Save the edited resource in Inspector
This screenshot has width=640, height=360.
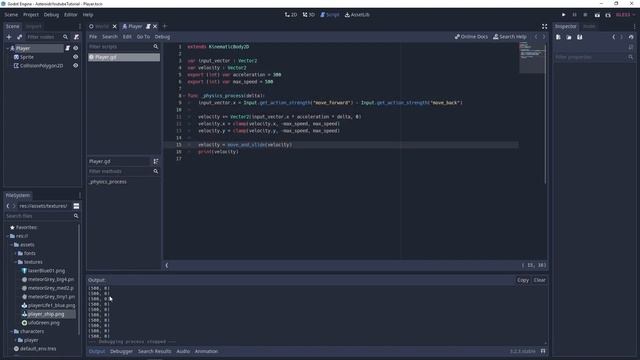point(580,37)
